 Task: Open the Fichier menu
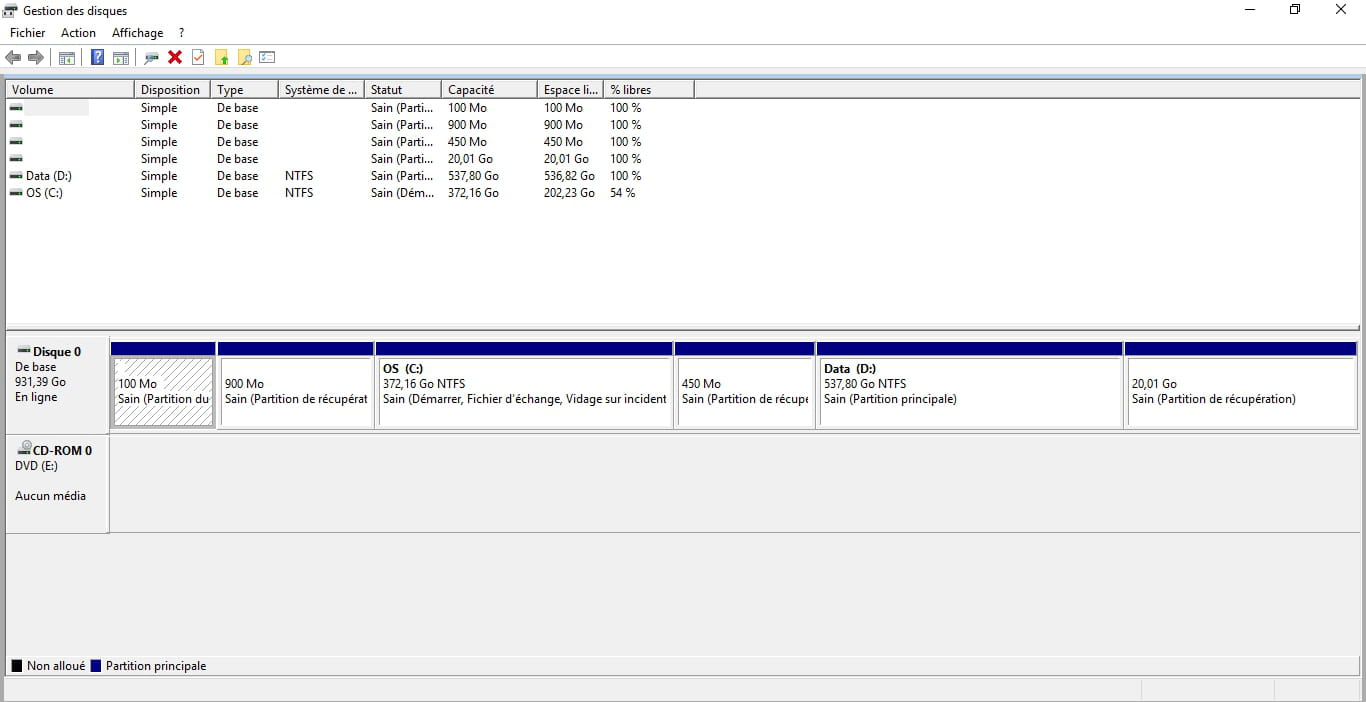(x=28, y=33)
